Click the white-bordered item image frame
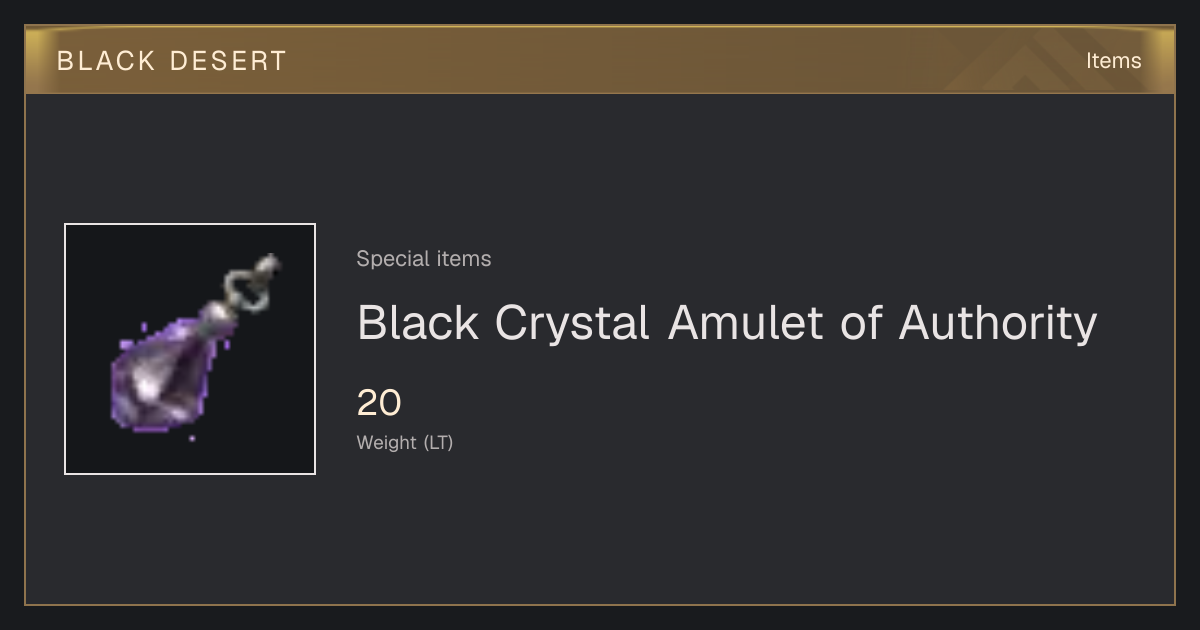 [190, 349]
